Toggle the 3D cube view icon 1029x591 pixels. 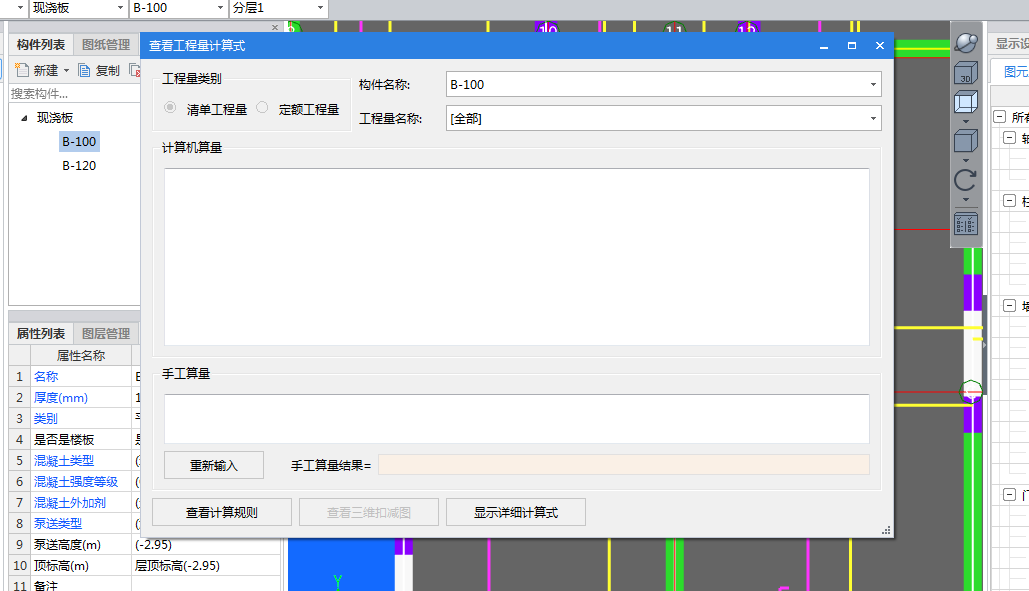pyautogui.click(x=965, y=72)
